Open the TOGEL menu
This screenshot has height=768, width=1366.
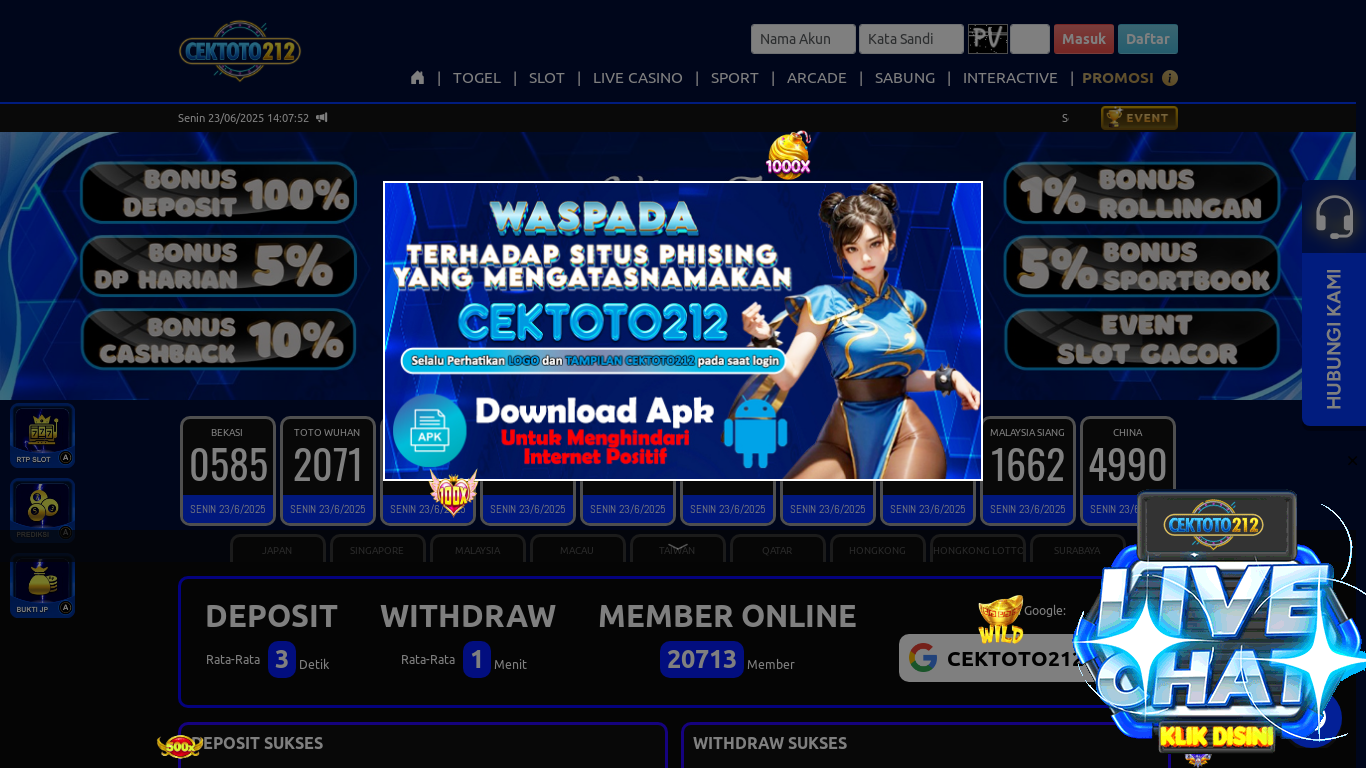click(477, 78)
